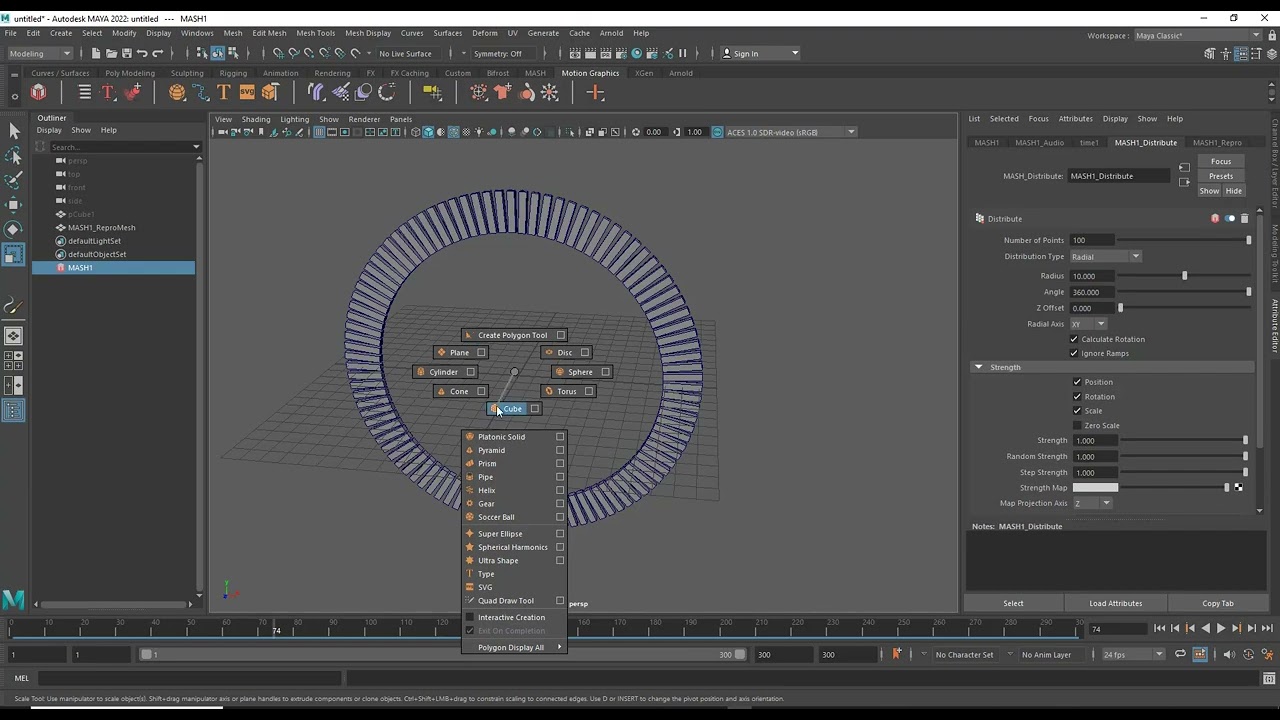Click the play backward button
1280x720 pixels.
(x=1205, y=628)
